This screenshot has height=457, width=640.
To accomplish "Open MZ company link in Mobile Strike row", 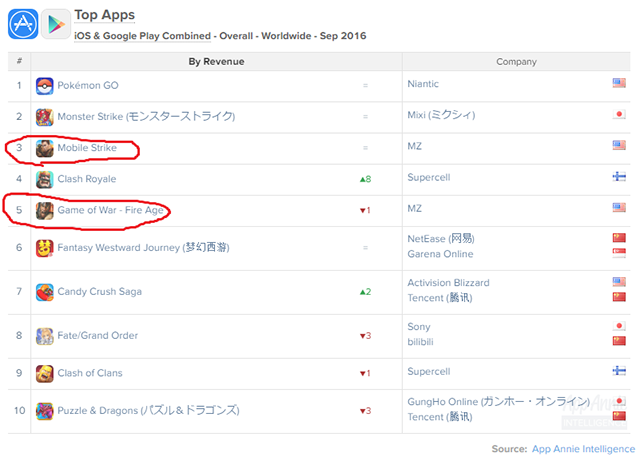I will [x=414, y=146].
